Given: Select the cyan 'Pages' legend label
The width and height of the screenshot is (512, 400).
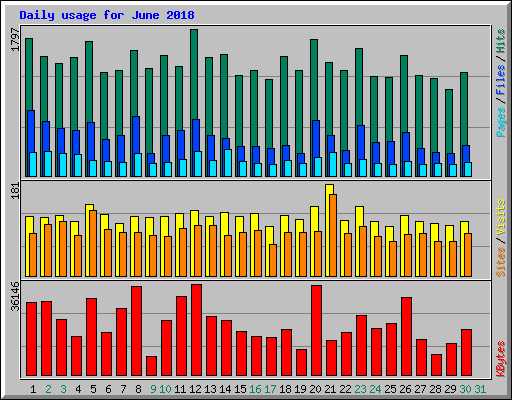Looking at the screenshot, I should (501, 122).
